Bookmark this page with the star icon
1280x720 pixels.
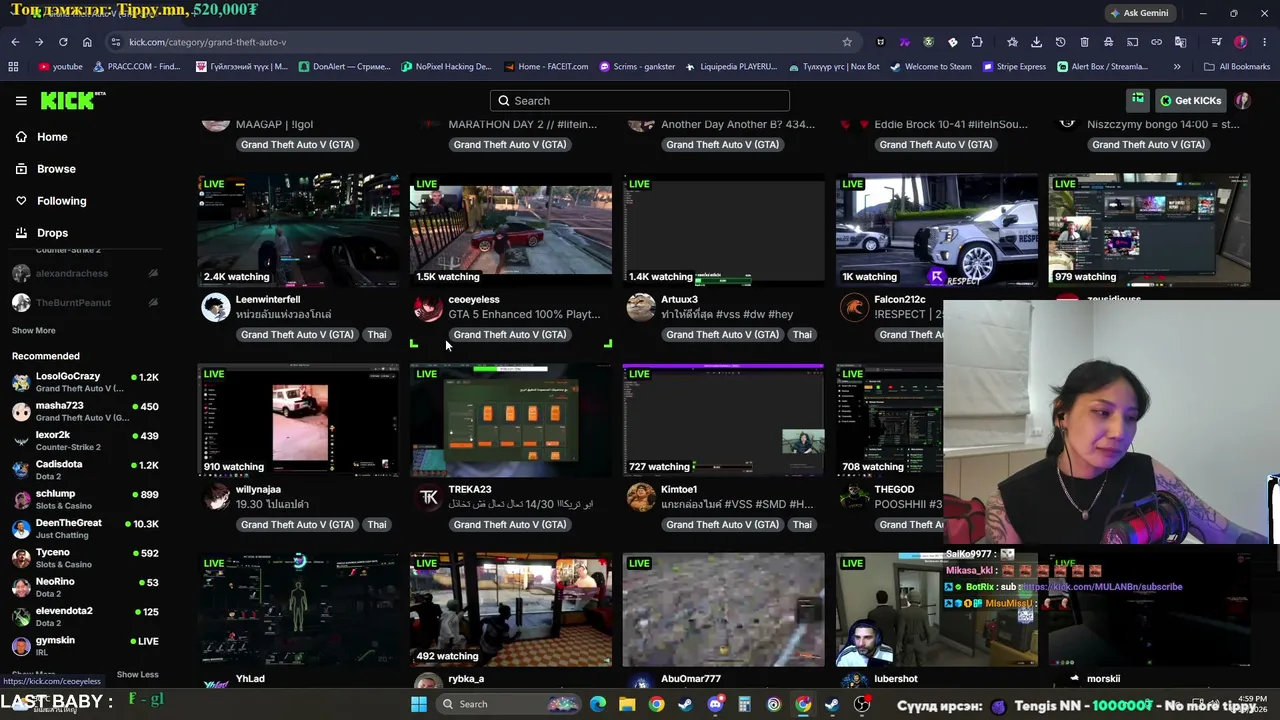tap(847, 42)
